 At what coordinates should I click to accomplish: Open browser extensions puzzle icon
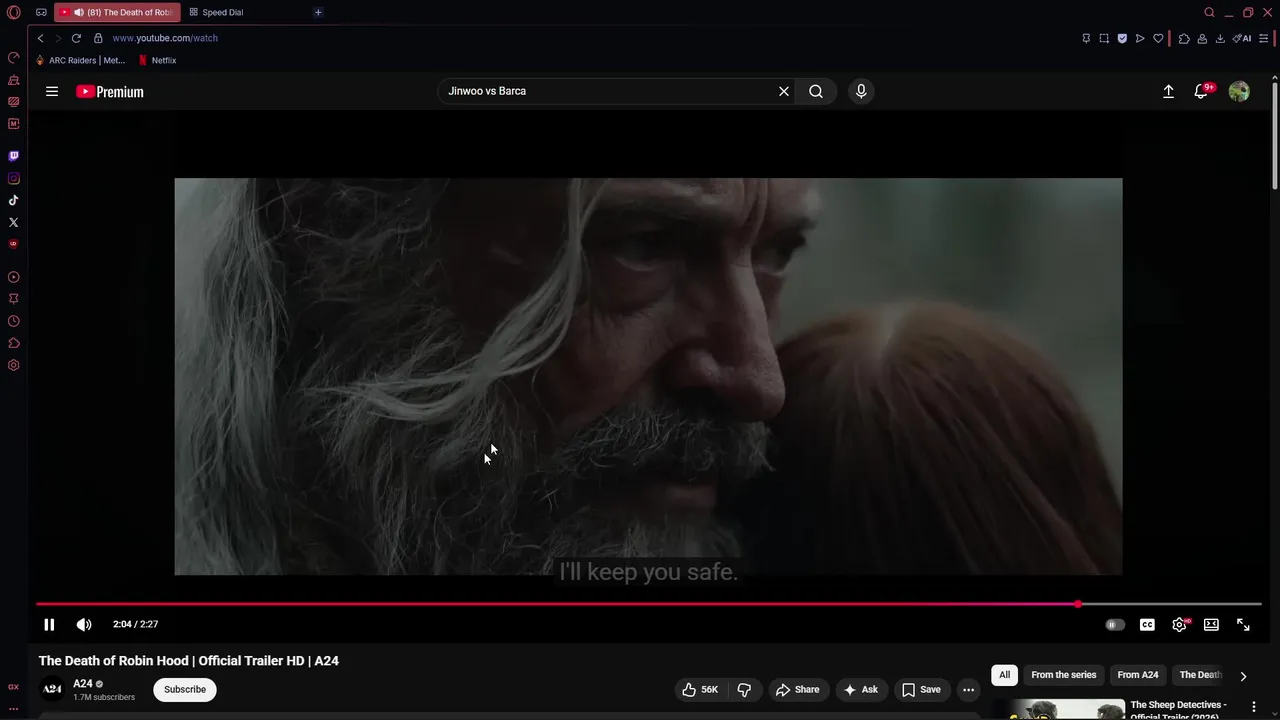[x=1184, y=38]
